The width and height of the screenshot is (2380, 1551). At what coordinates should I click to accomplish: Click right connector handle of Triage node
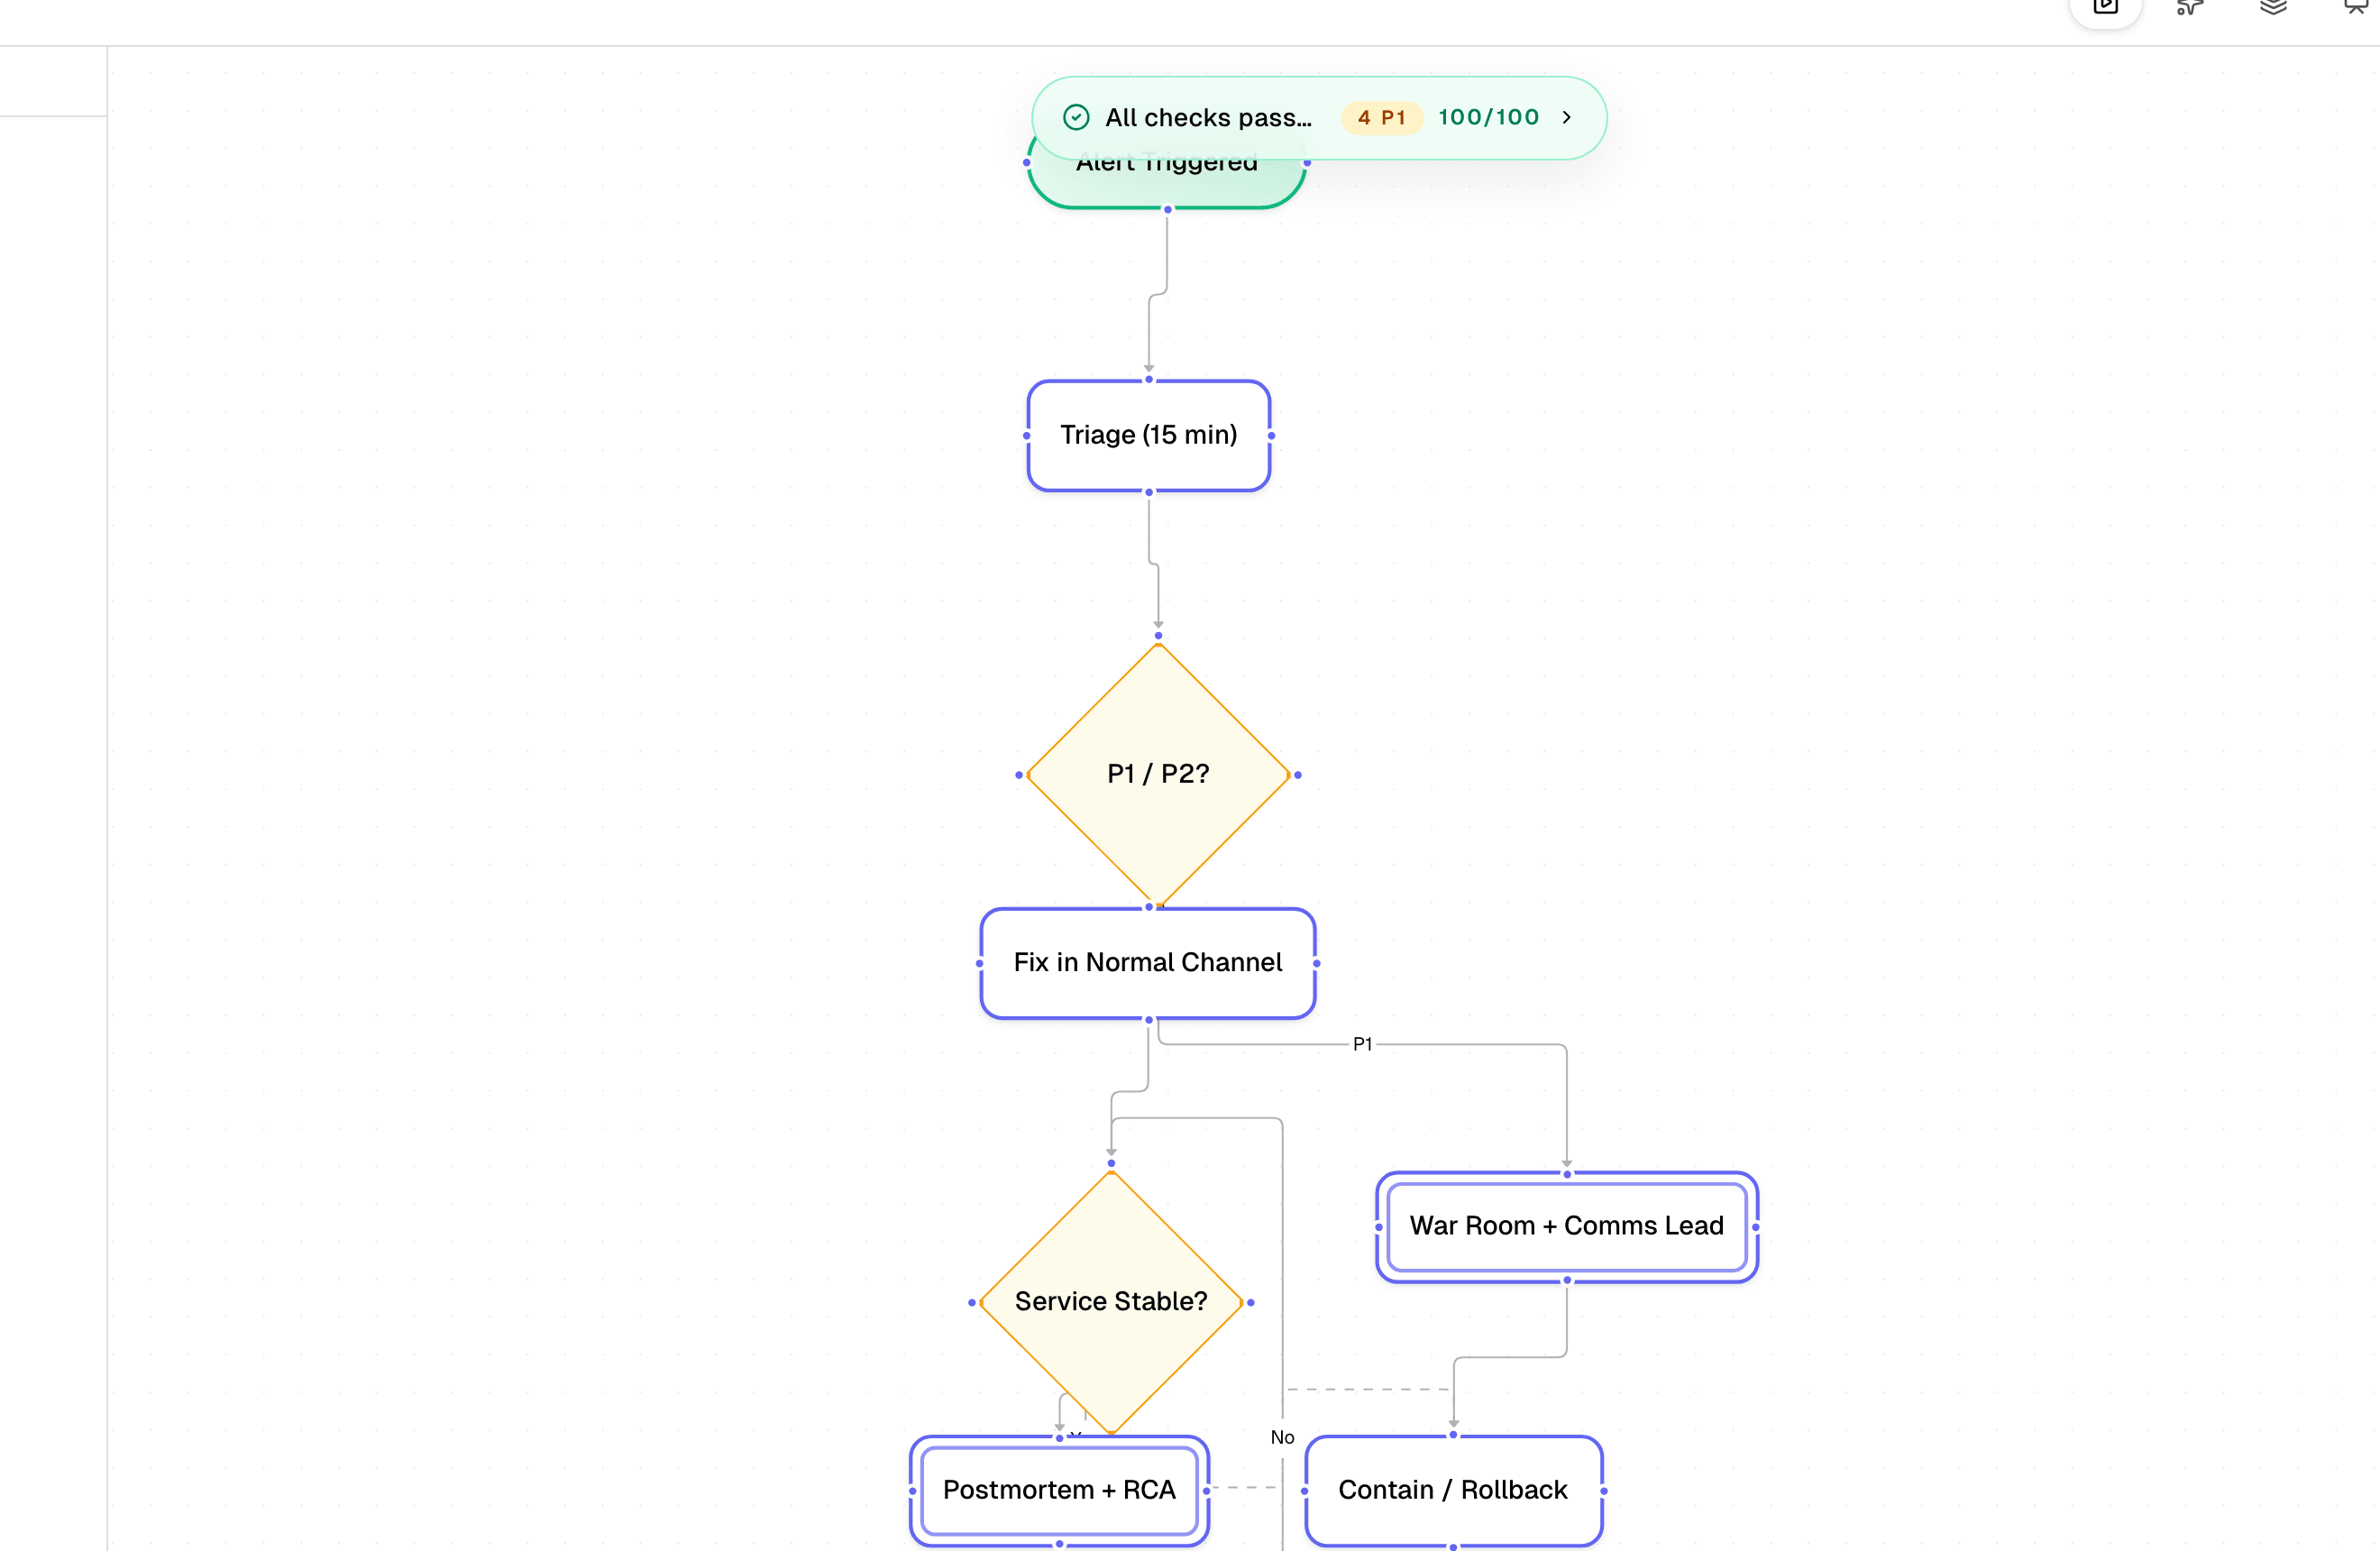tap(1271, 436)
